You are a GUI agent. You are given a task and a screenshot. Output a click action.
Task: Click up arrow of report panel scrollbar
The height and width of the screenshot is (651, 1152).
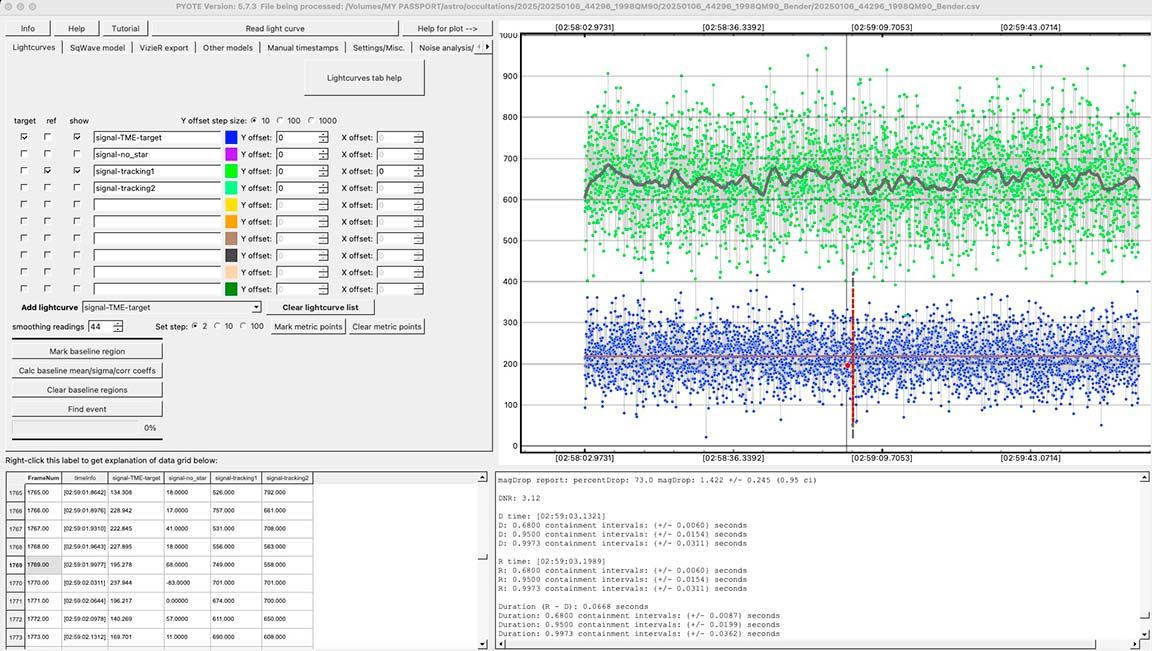tap(1144, 478)
